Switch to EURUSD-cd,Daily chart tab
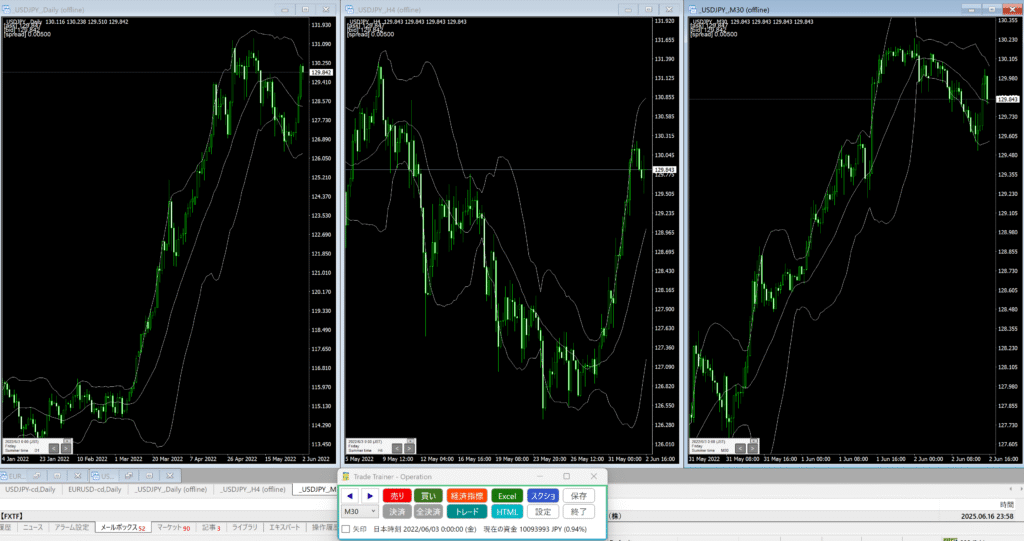The width and height of the screenshot is (1024, 541). click(95, 489)
